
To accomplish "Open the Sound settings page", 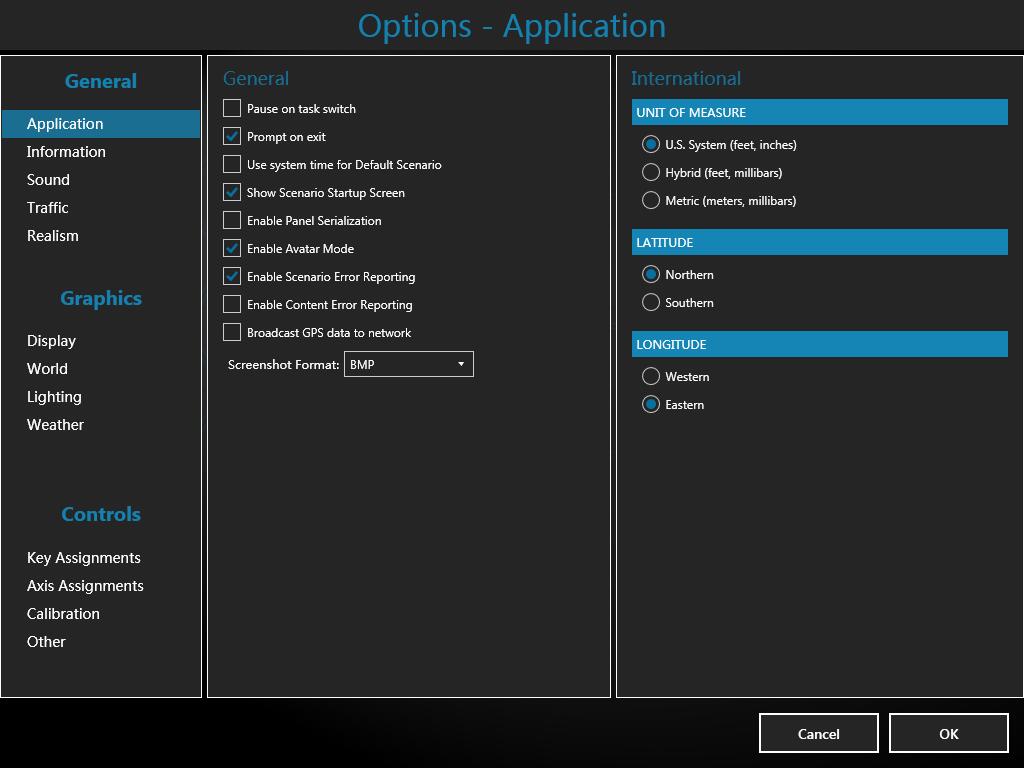I will click(x=48, y=180).
